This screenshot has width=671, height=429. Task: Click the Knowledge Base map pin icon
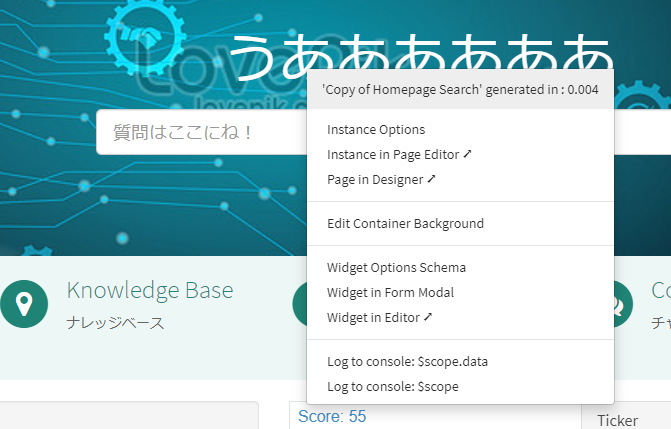[x=24, y=304]
